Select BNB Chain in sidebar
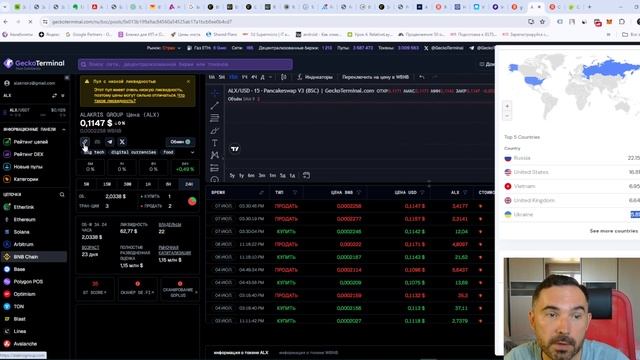Screen dimensions: 640x360 click(34, 257)
